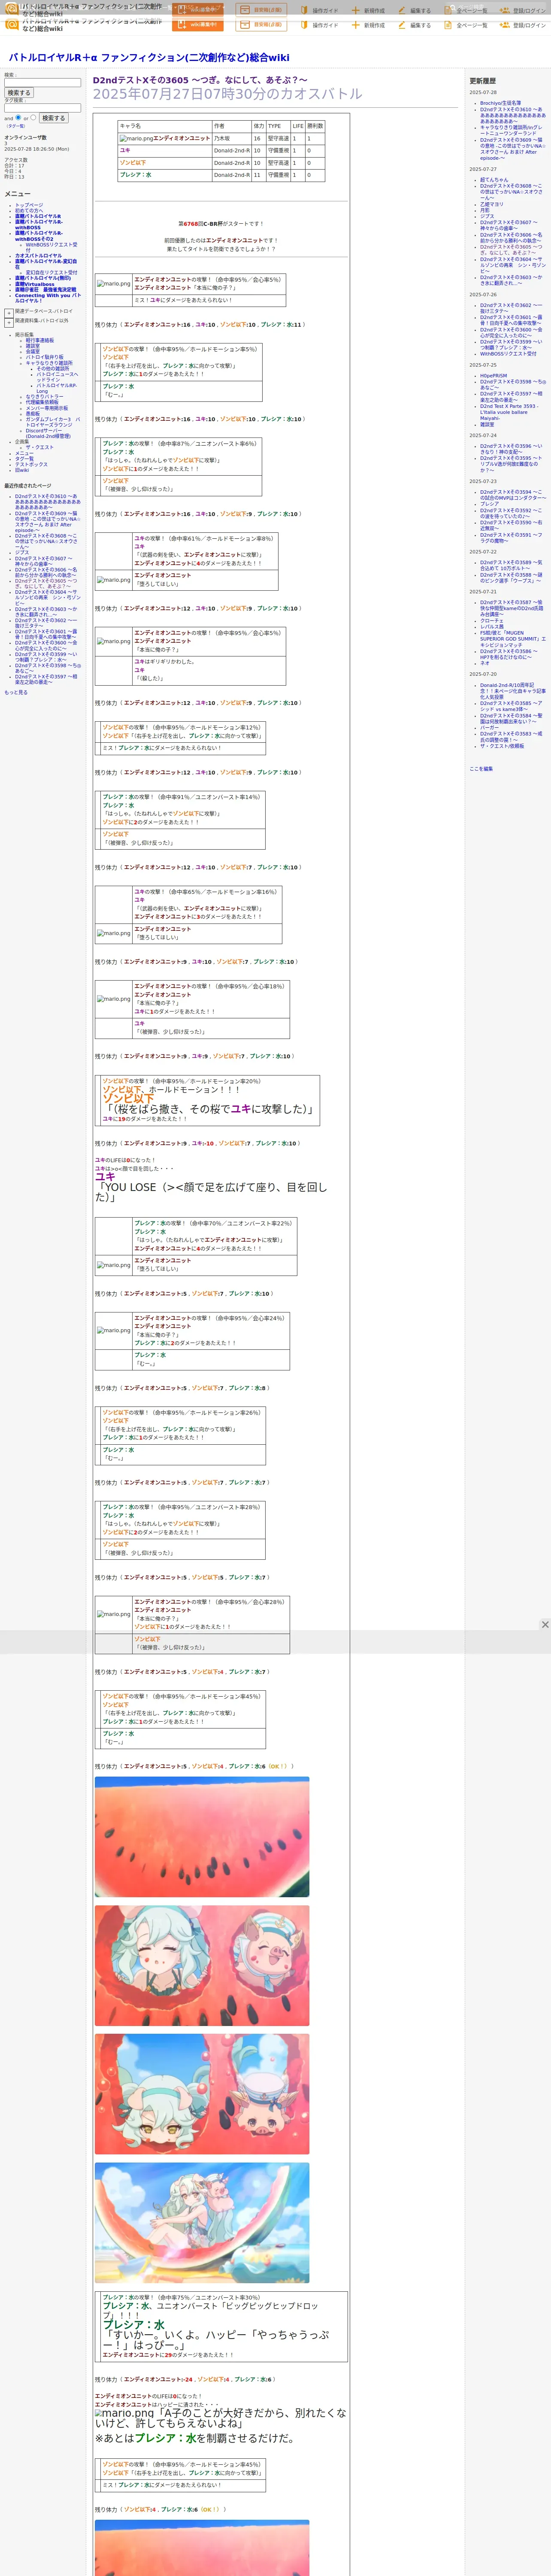This screenshot has width=551, height=2576.
Task: Open 操作ガイド menu in the lower header row
Action: [320, 25]
